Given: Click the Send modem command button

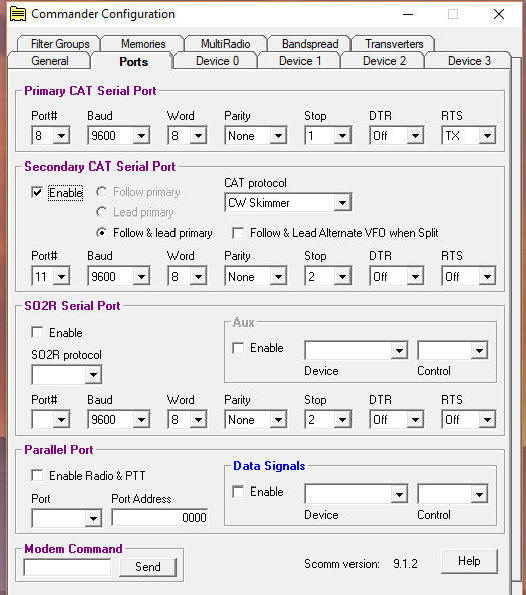Looking at the screenshot, I should 148,567.
